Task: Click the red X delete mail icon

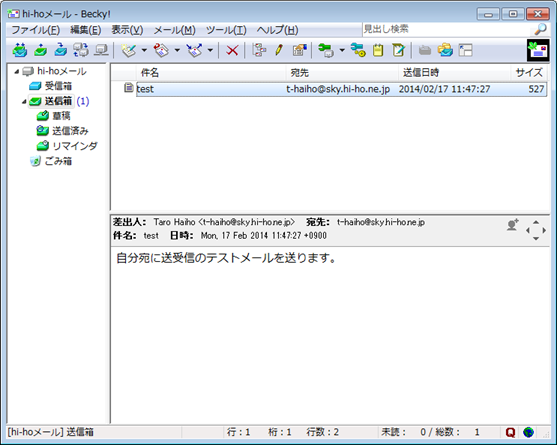Action: click(x=232, y=50)
